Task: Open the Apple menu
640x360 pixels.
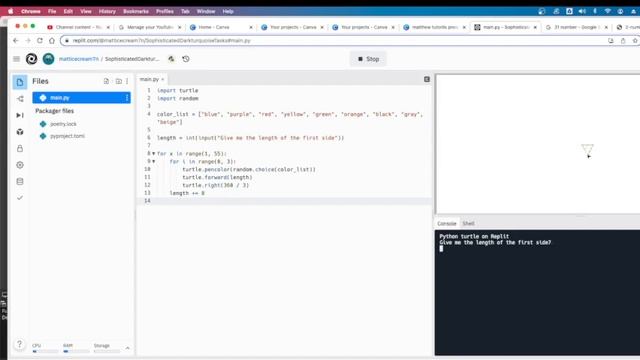Action: coord(10,11)
